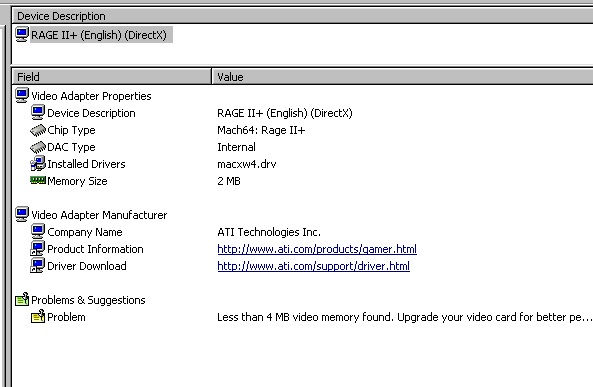Screen dimensions: 593x387
Task: Select the Product Information field label
Action: [x=95, y=249]
